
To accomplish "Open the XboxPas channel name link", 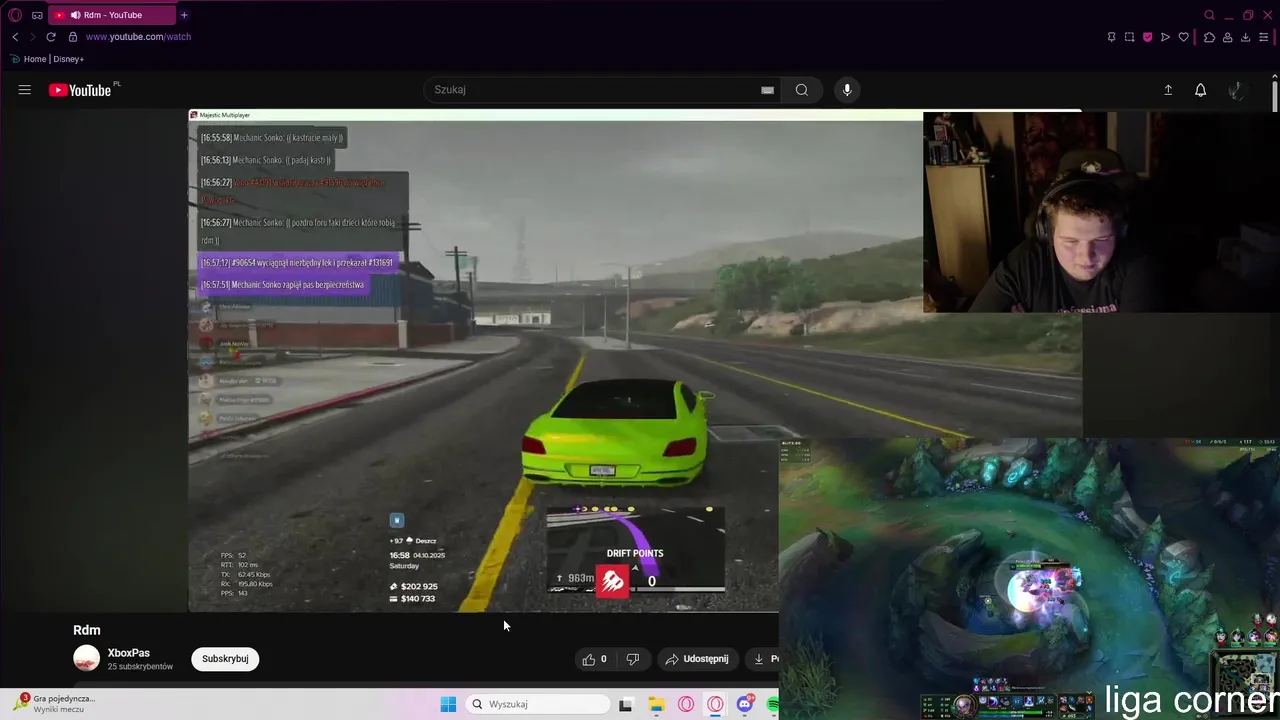I will pyautogui.click(x=129, y=653).
